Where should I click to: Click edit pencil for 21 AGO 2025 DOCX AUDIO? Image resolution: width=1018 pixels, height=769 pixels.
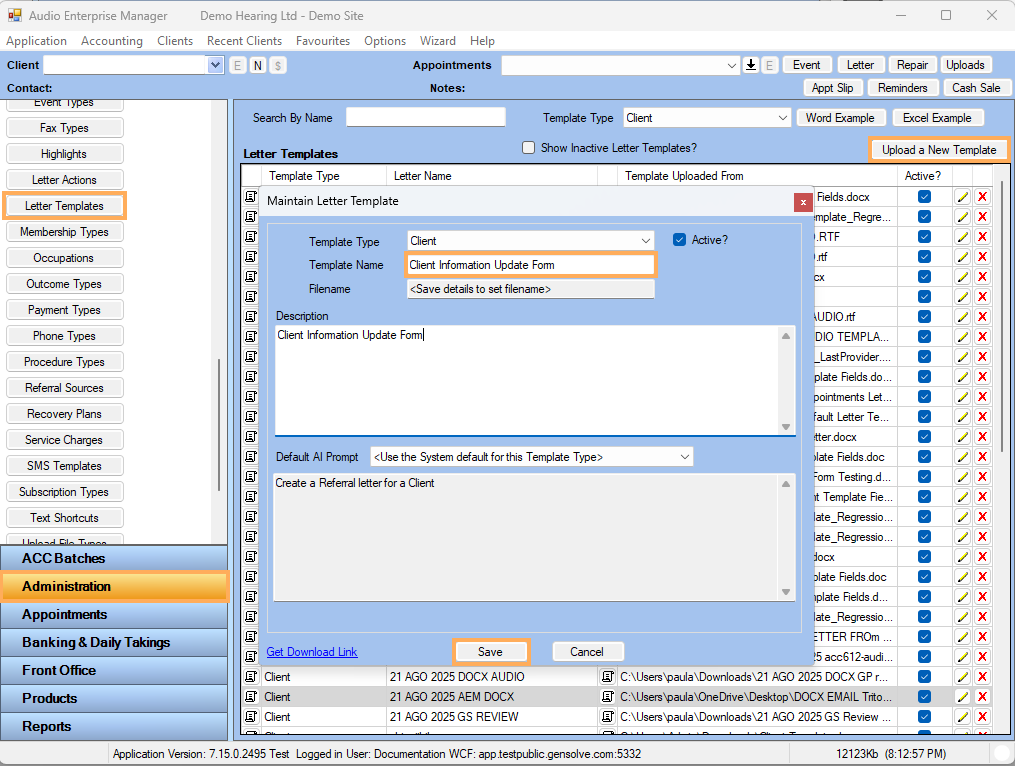pos(962,677)
